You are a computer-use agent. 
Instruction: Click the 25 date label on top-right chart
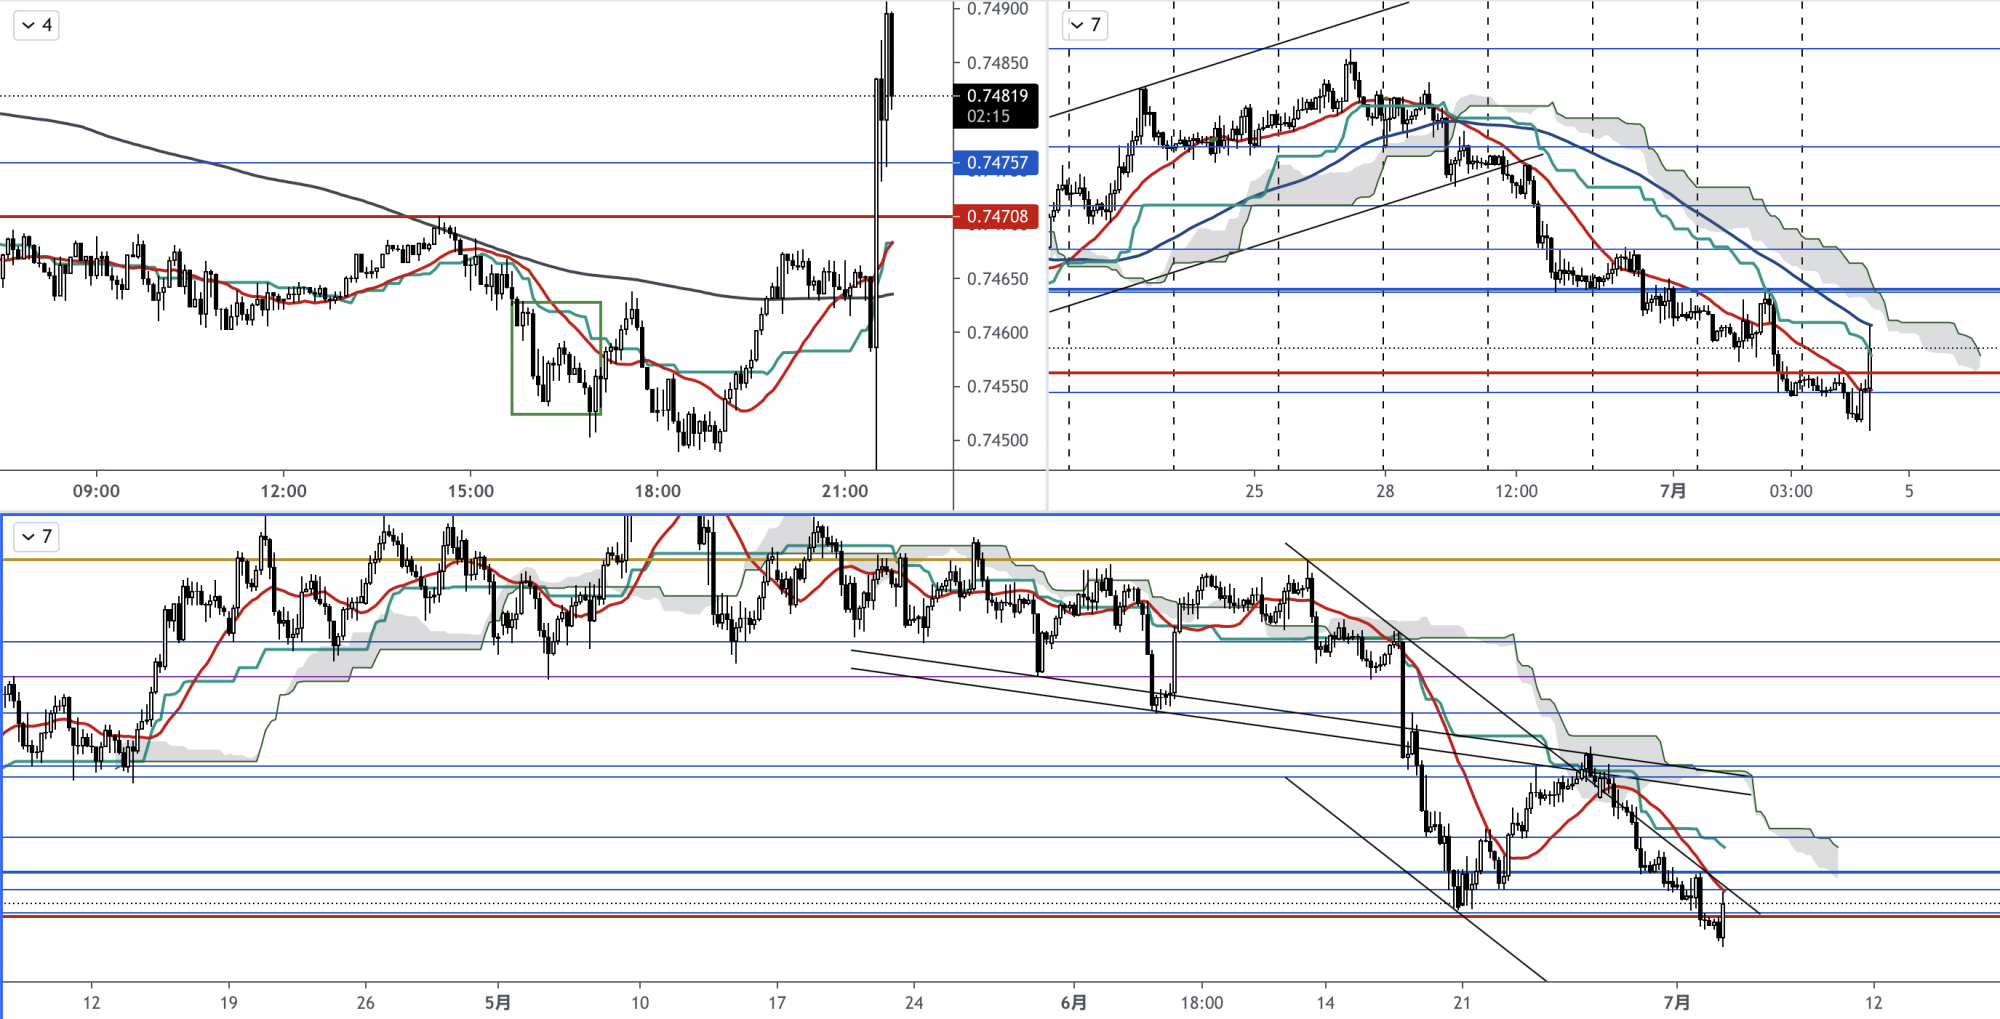(x=1254, y=491)
